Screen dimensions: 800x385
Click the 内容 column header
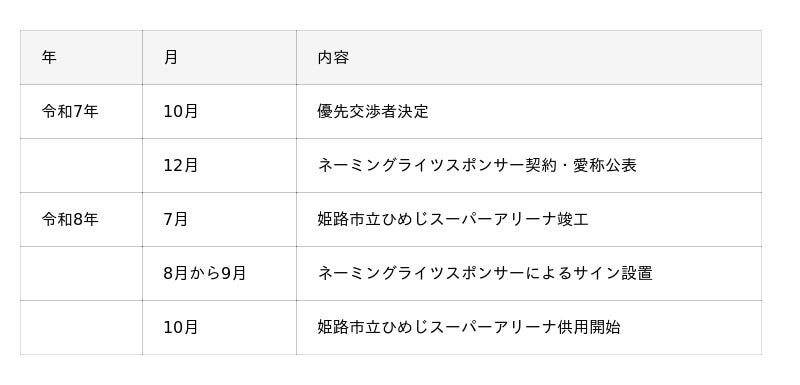(x=529, y=57)
